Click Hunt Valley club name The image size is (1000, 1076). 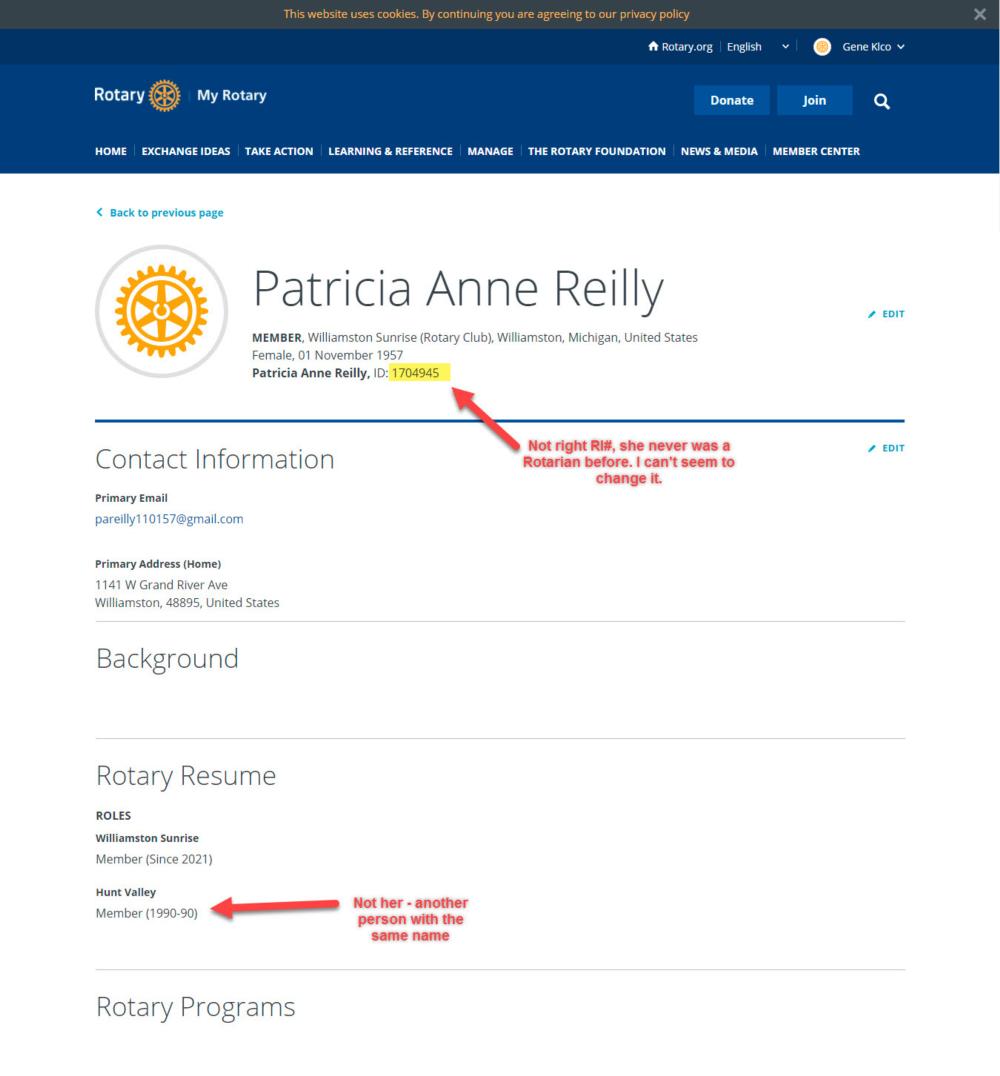pyautogui.click(x=126, y=892)
